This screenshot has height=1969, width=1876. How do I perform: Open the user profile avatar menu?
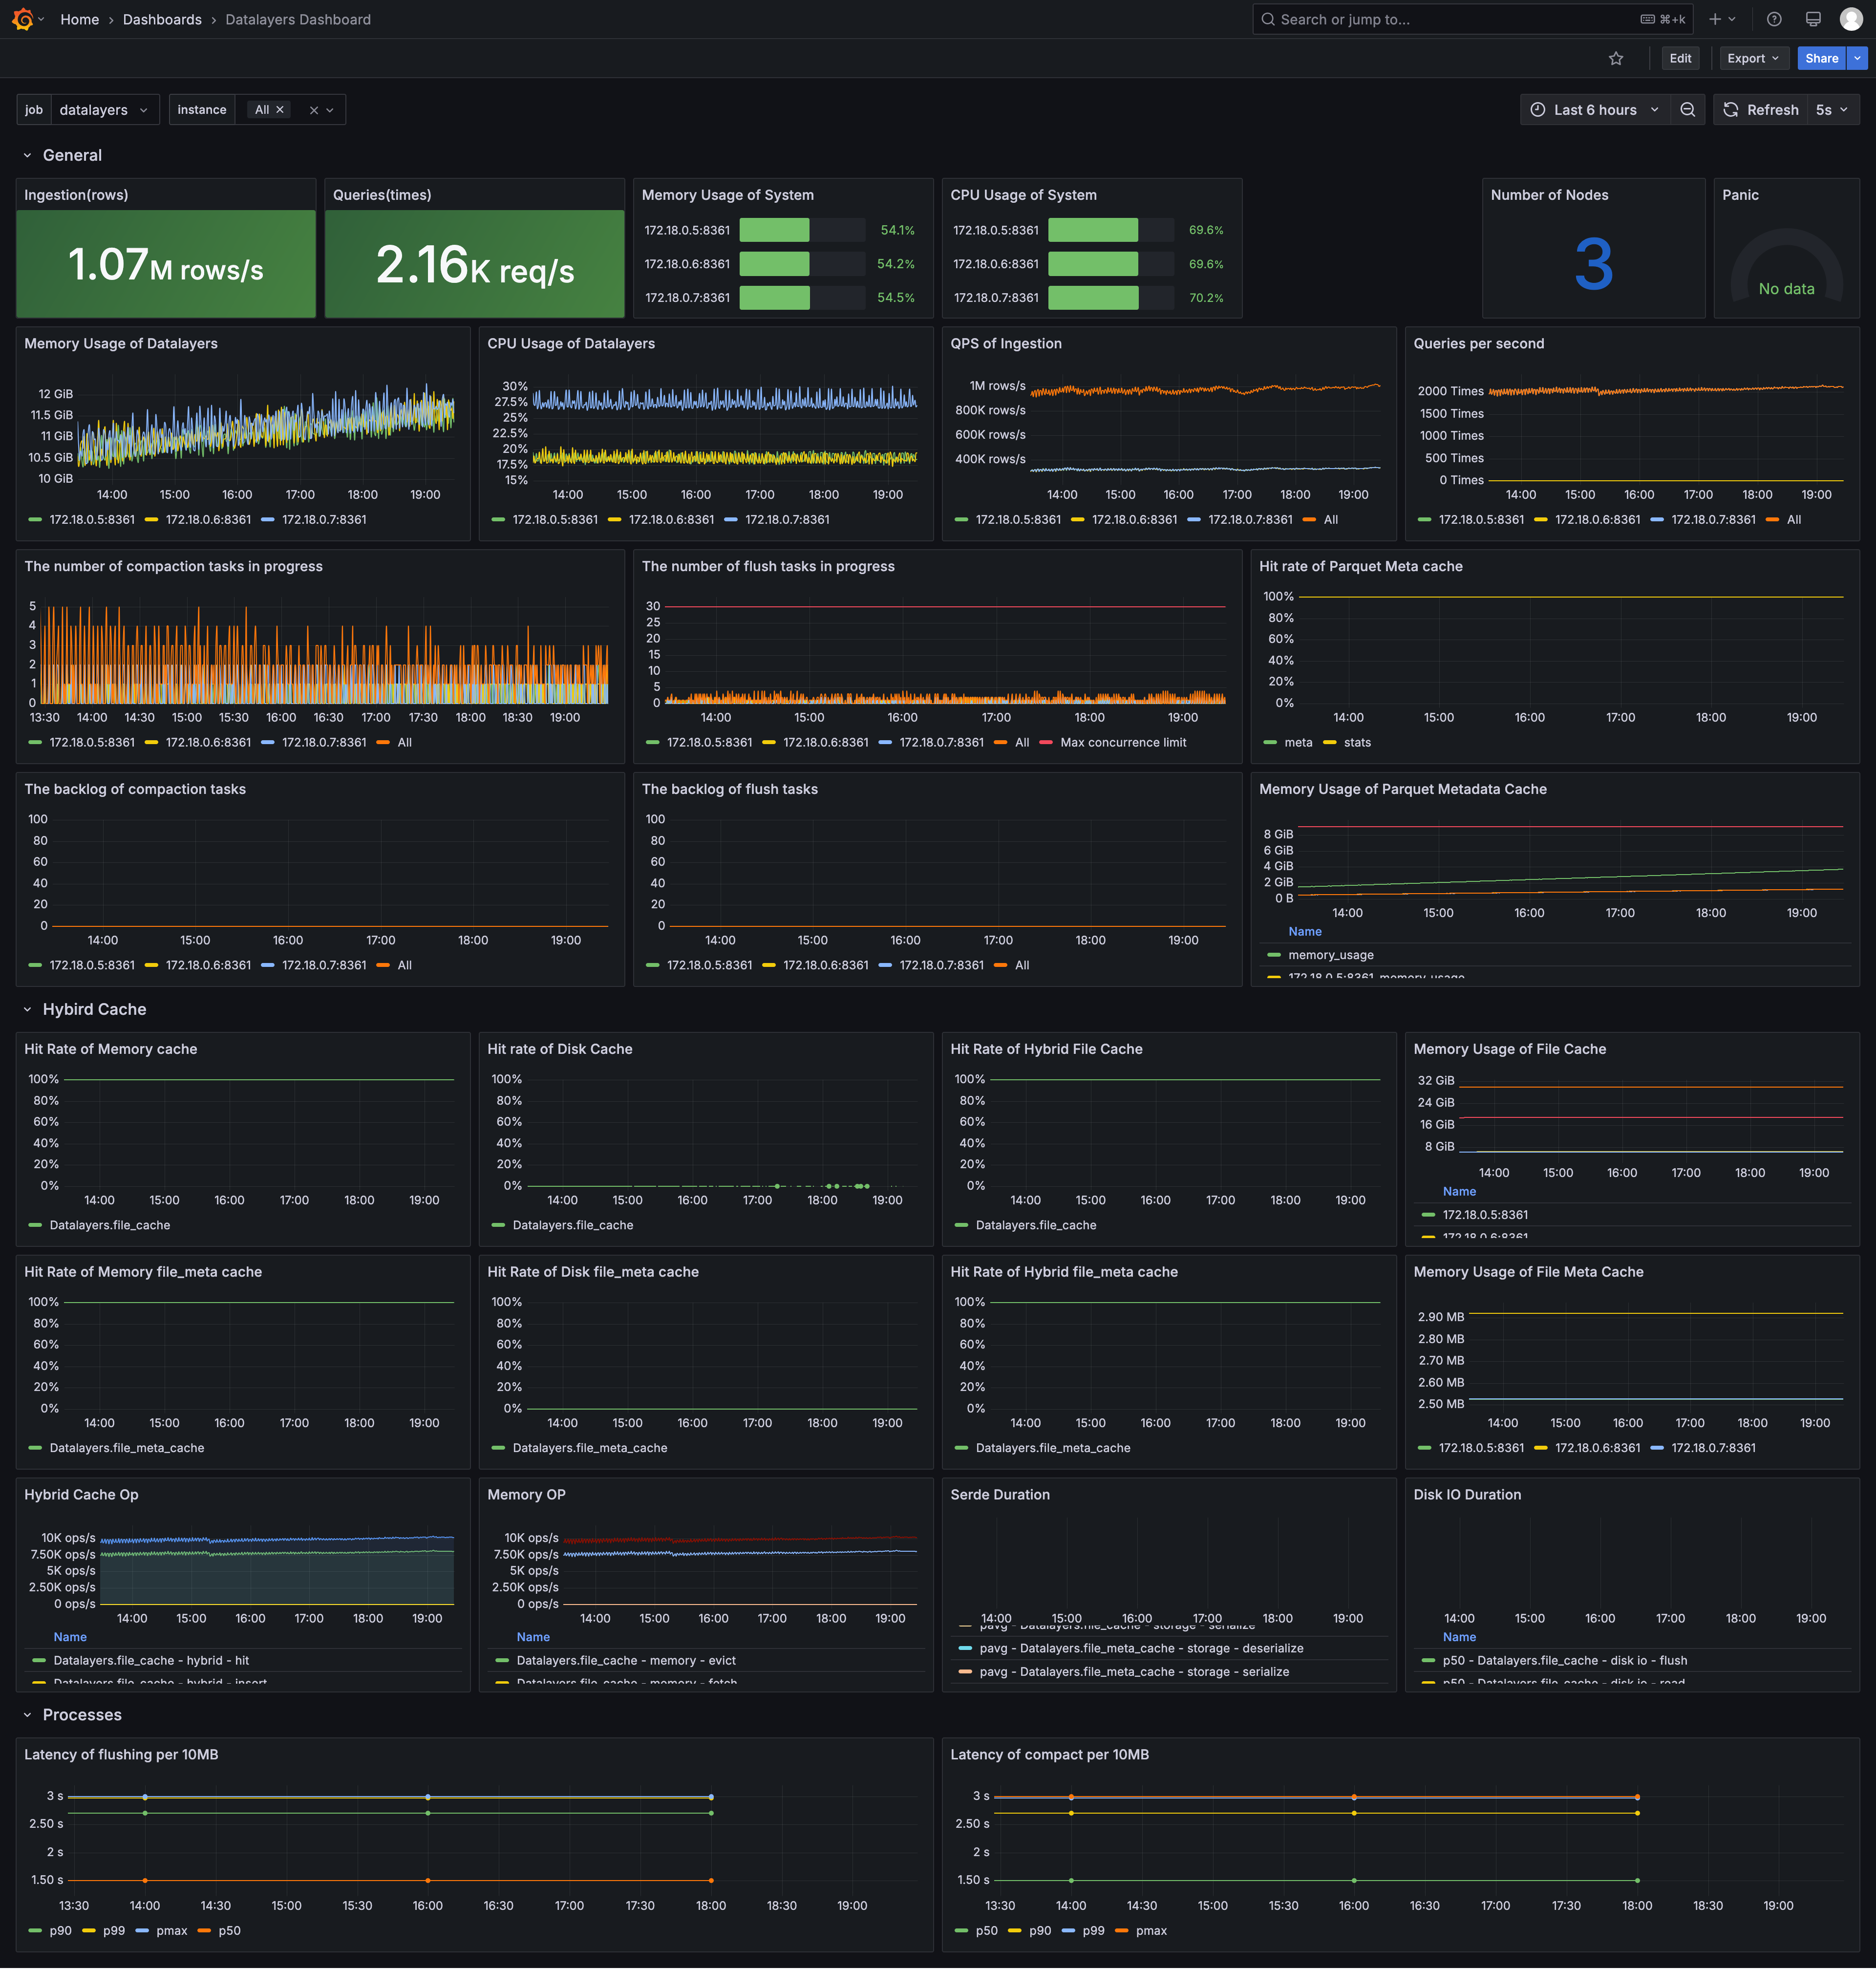pyautogui.click(x=1852, y=19)
